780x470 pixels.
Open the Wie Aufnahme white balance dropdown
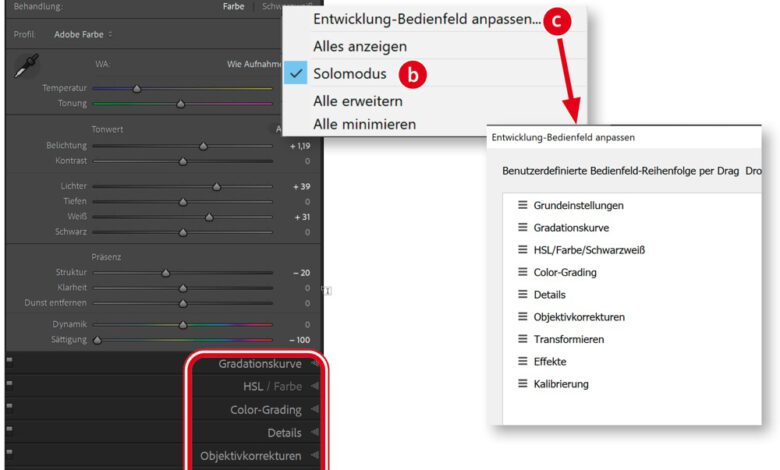254,64
